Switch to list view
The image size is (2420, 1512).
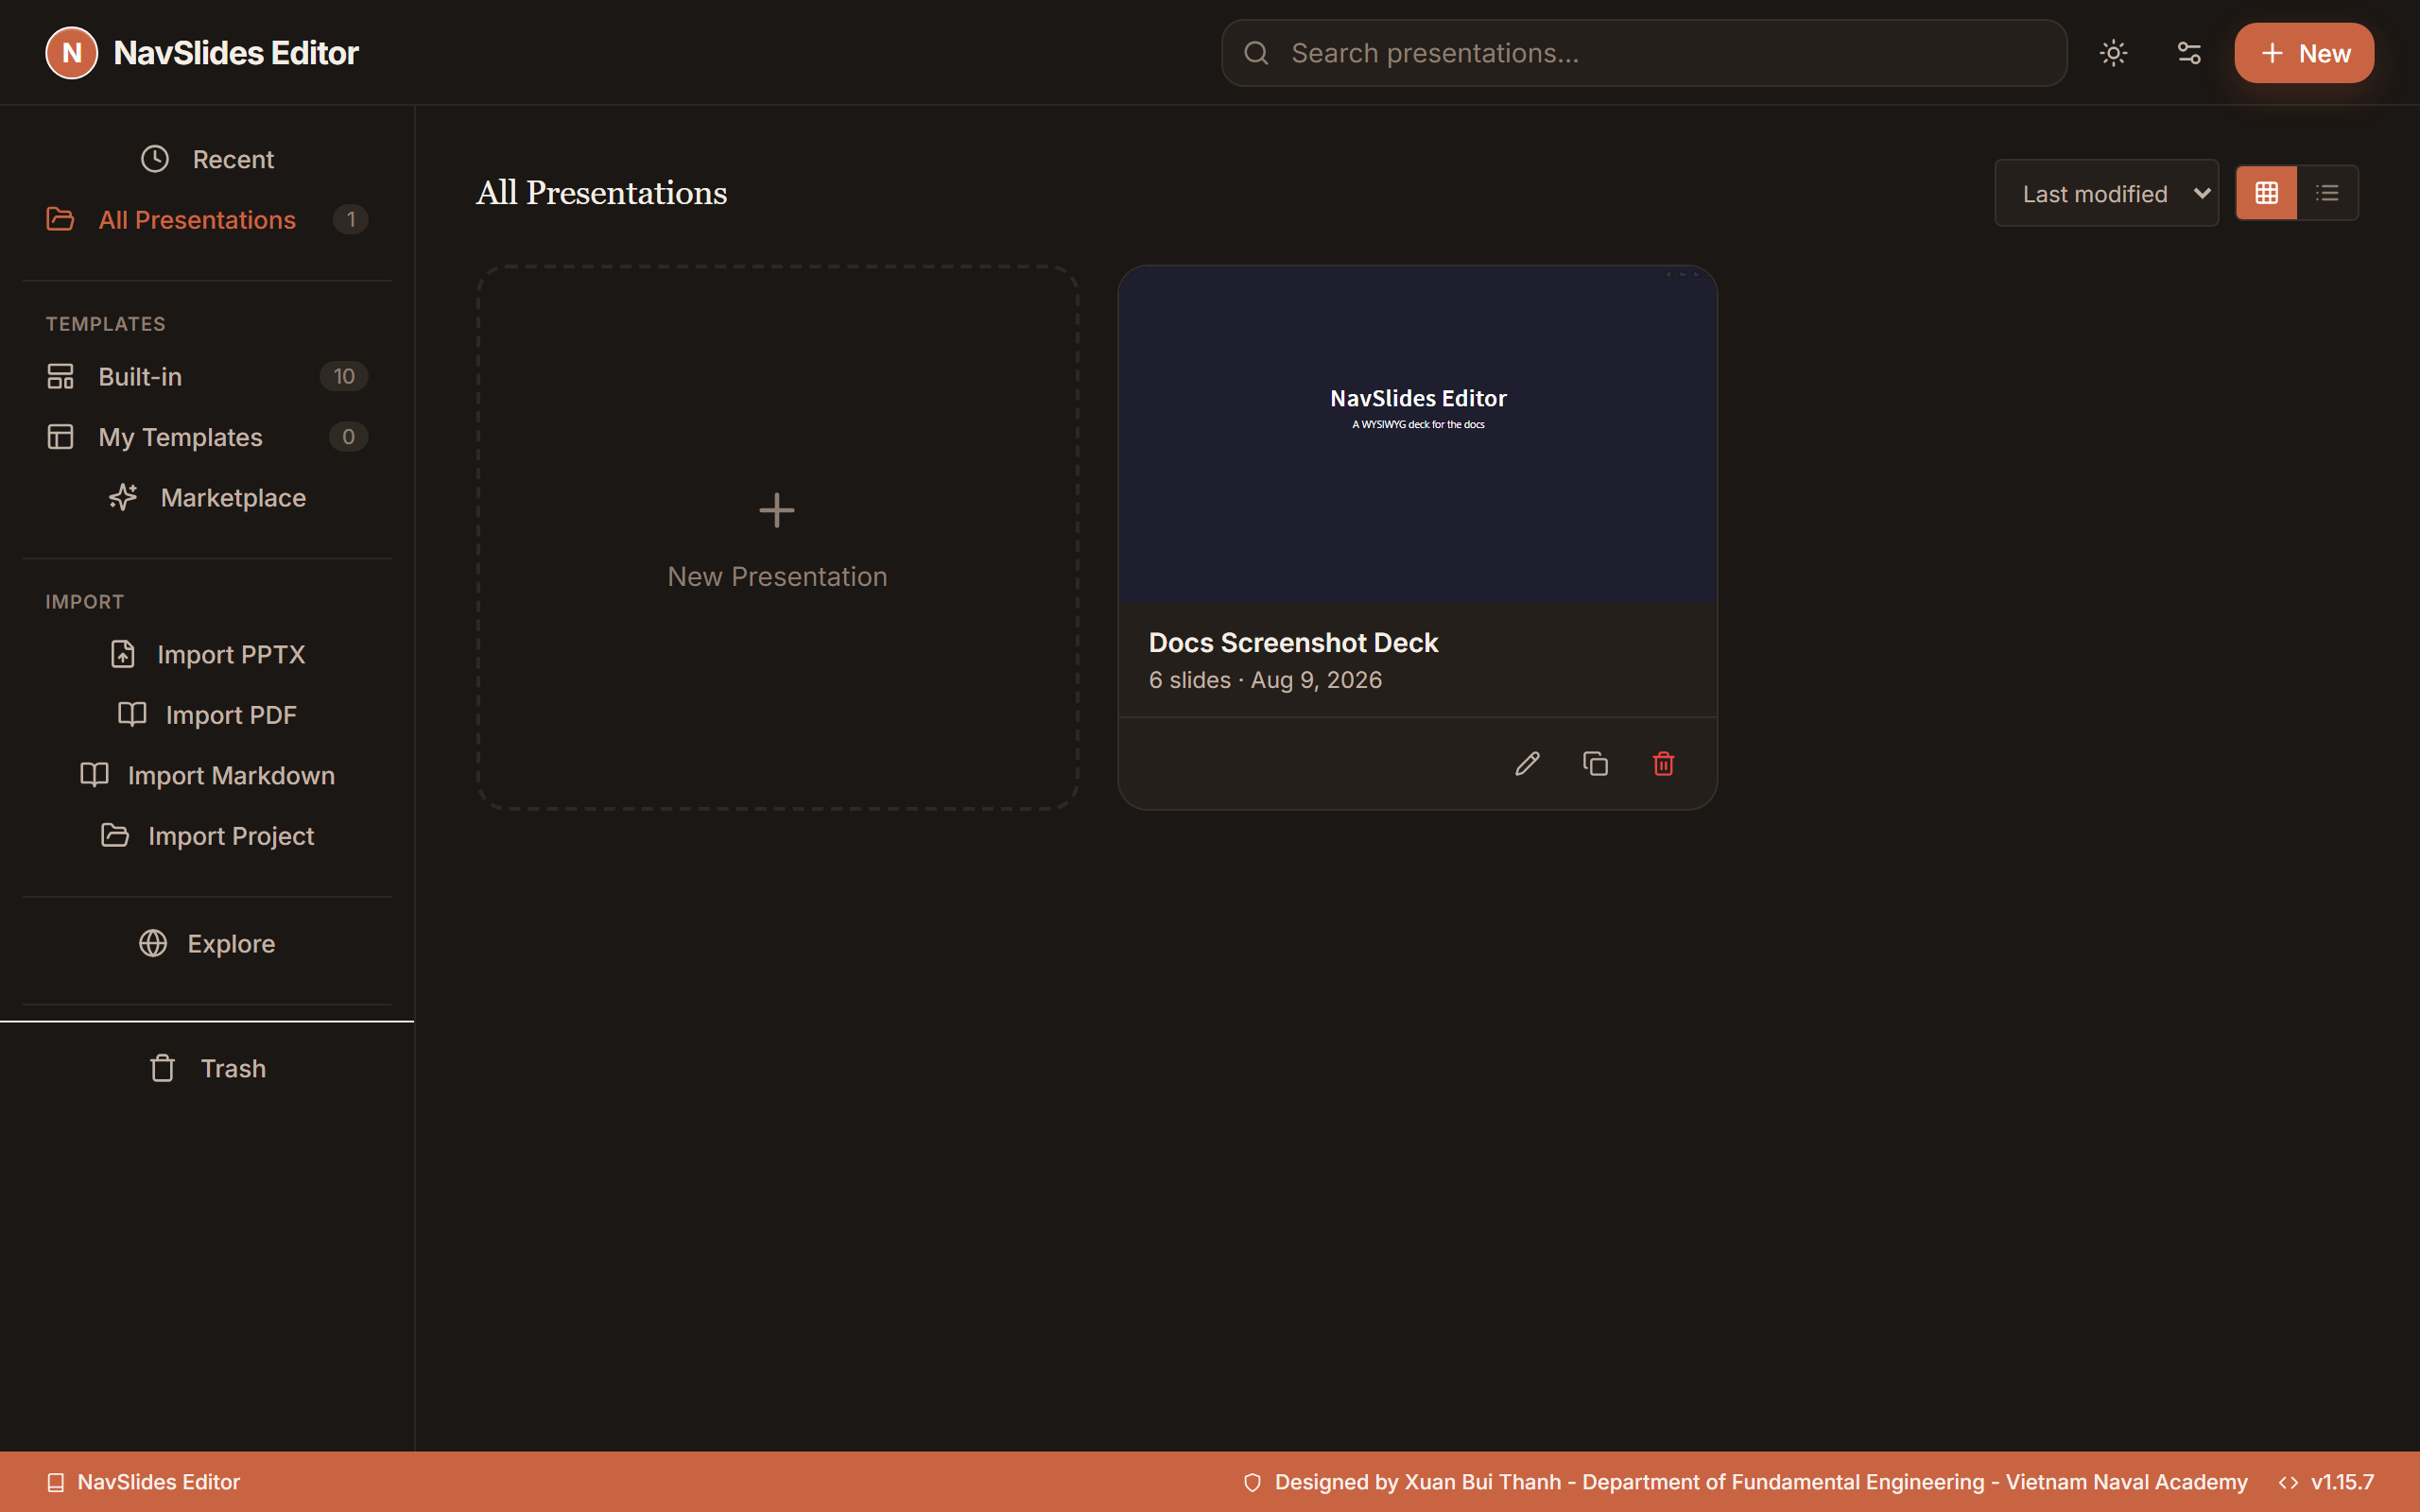[2327, 193]
